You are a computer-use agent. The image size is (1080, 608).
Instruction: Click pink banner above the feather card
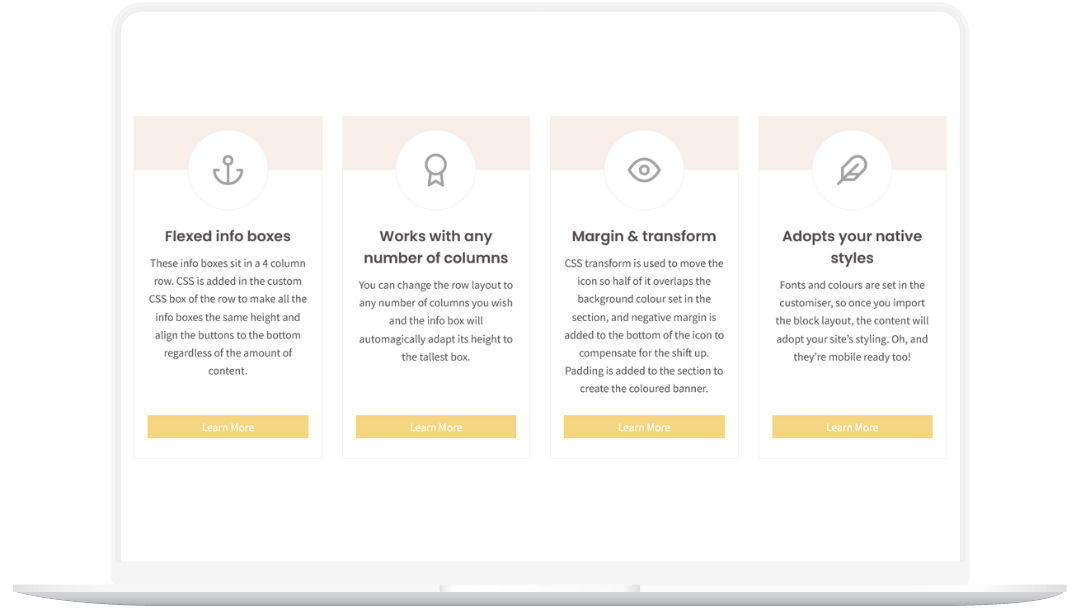coord(920,143)
